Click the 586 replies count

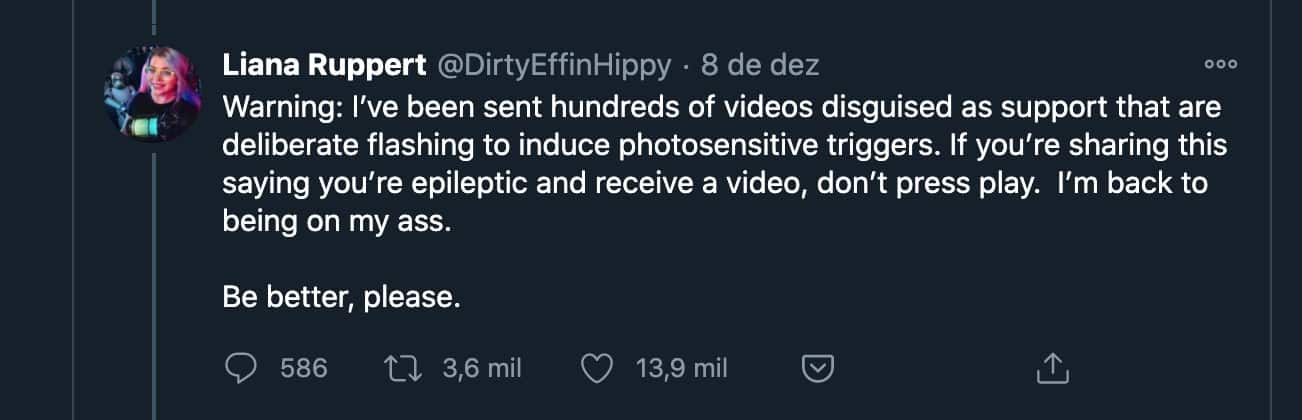tap(304, 369)
